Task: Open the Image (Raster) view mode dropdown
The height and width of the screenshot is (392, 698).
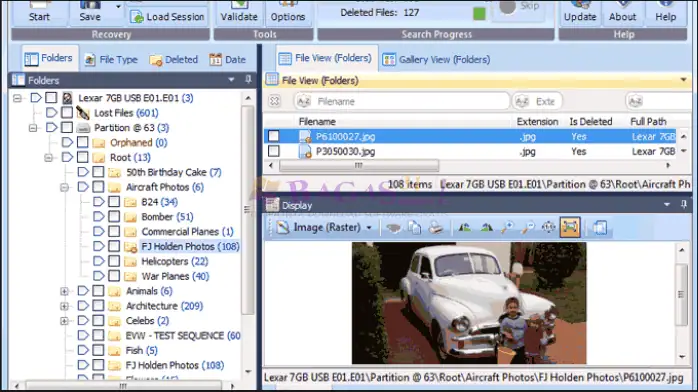Action: (369, 228)
